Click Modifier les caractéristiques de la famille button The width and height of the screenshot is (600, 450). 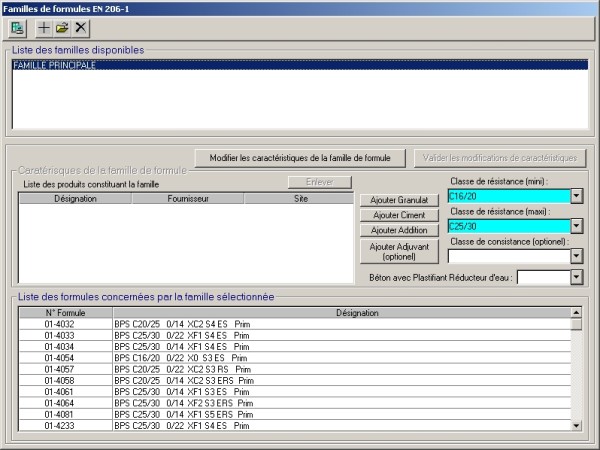(x=301, y=158)
